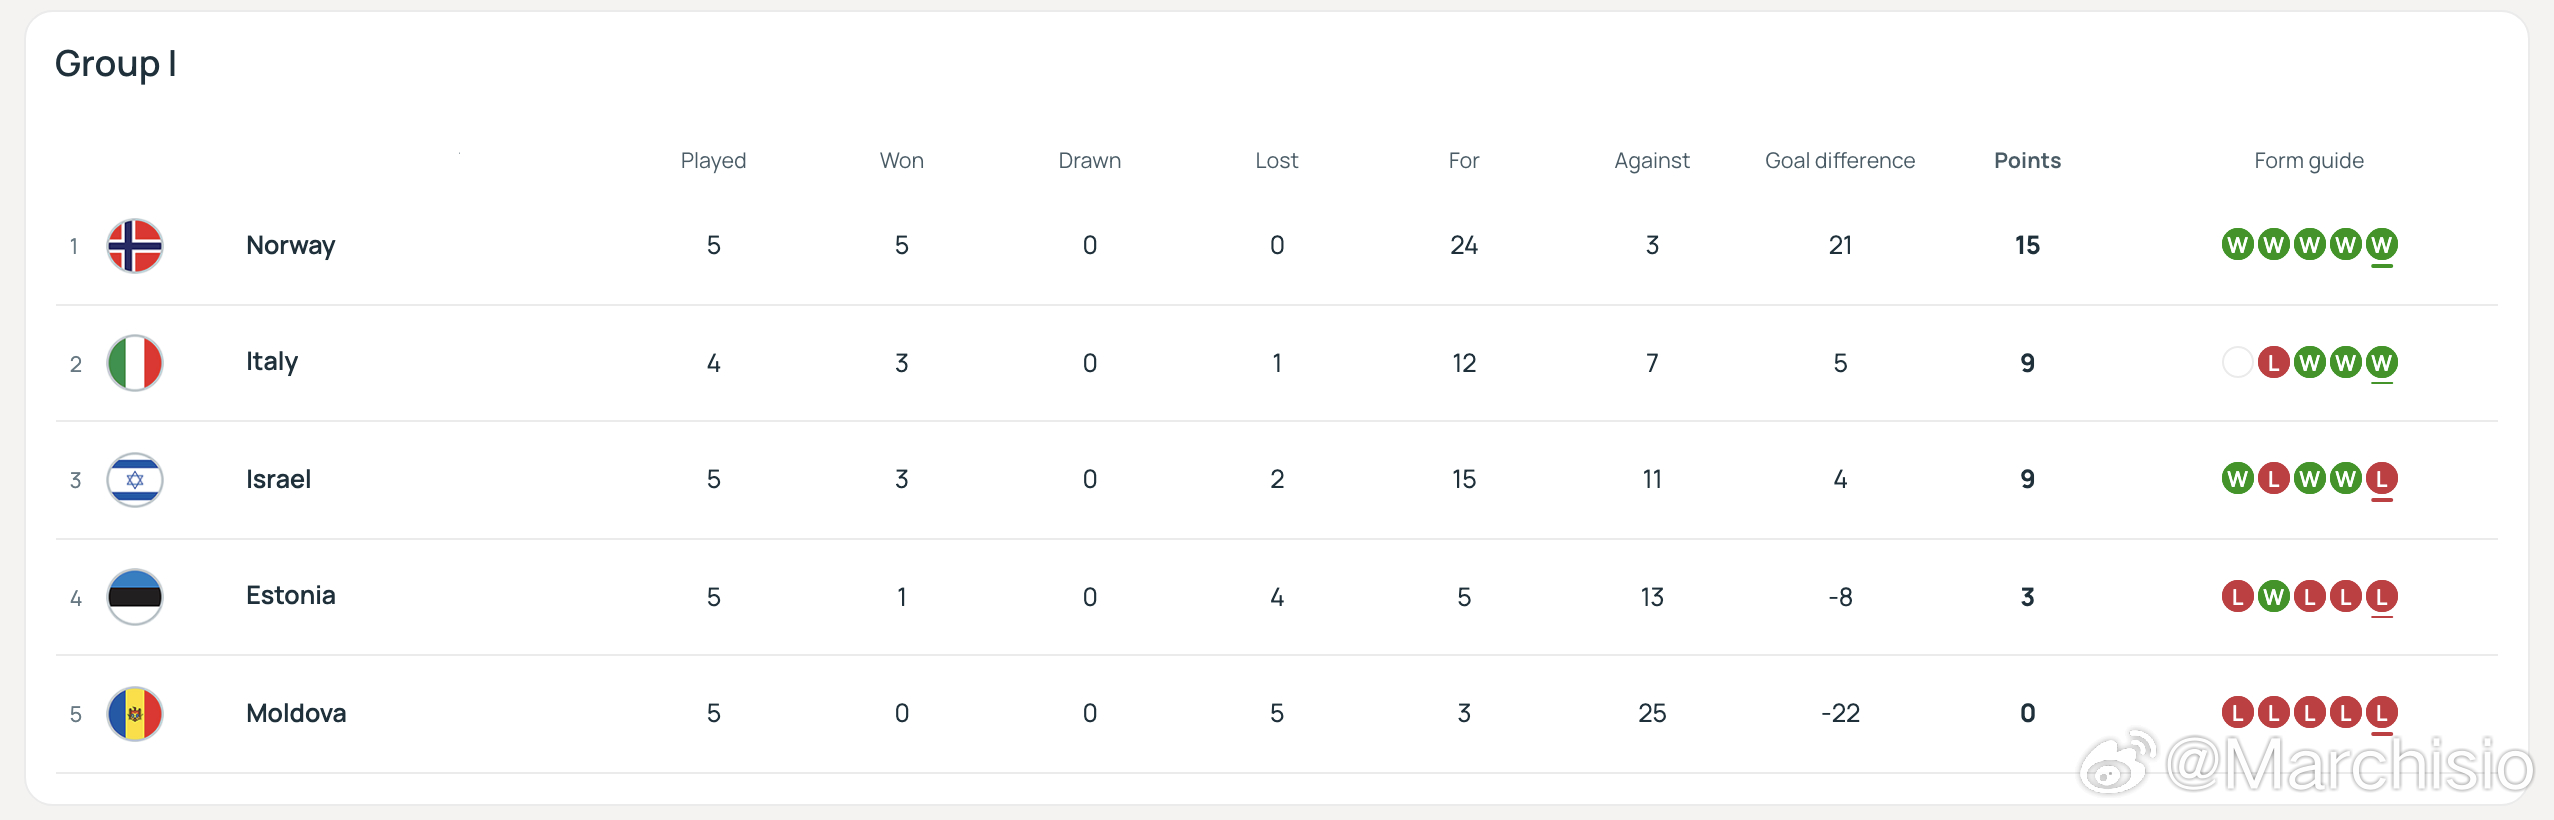Open the Norway team link

(291, 245)
